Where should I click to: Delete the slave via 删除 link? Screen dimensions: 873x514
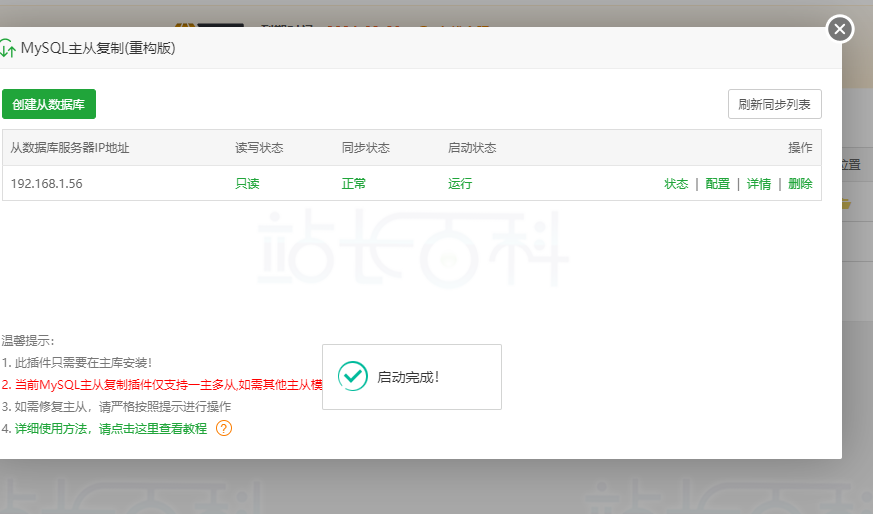[x=800, y=184]
